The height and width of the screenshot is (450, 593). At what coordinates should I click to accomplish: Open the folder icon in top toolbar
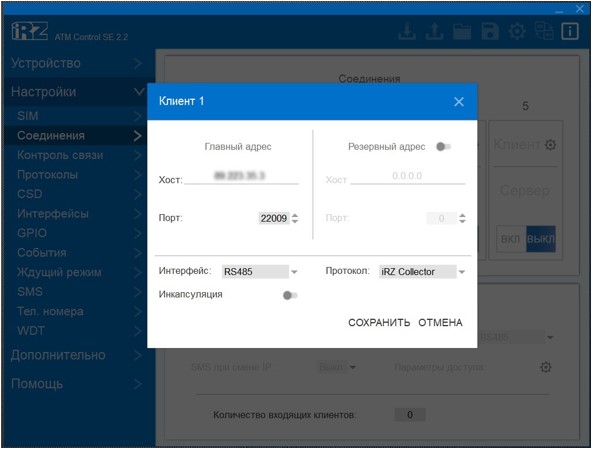(462, 31)
